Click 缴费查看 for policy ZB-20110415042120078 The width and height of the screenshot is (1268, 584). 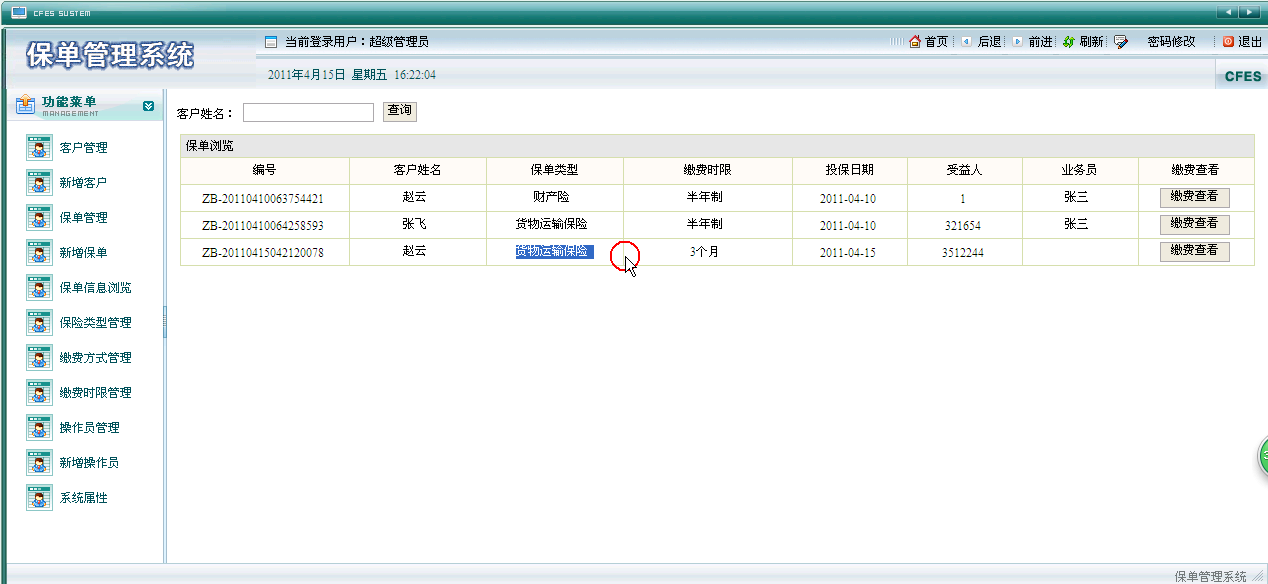(x=1194, y=251)
